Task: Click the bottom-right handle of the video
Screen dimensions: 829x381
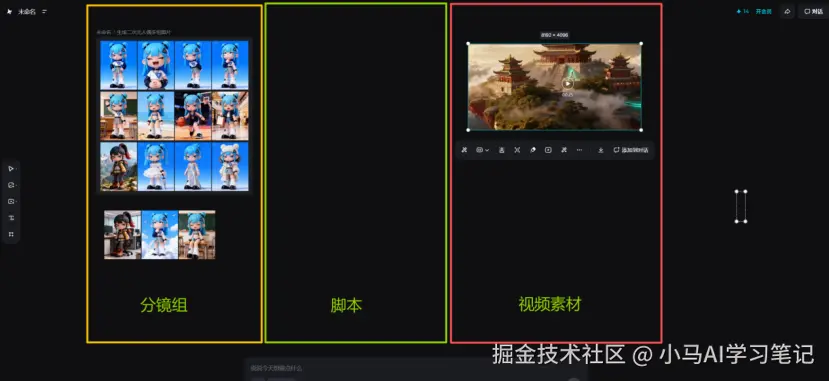Action: click(x=641, y=129)
